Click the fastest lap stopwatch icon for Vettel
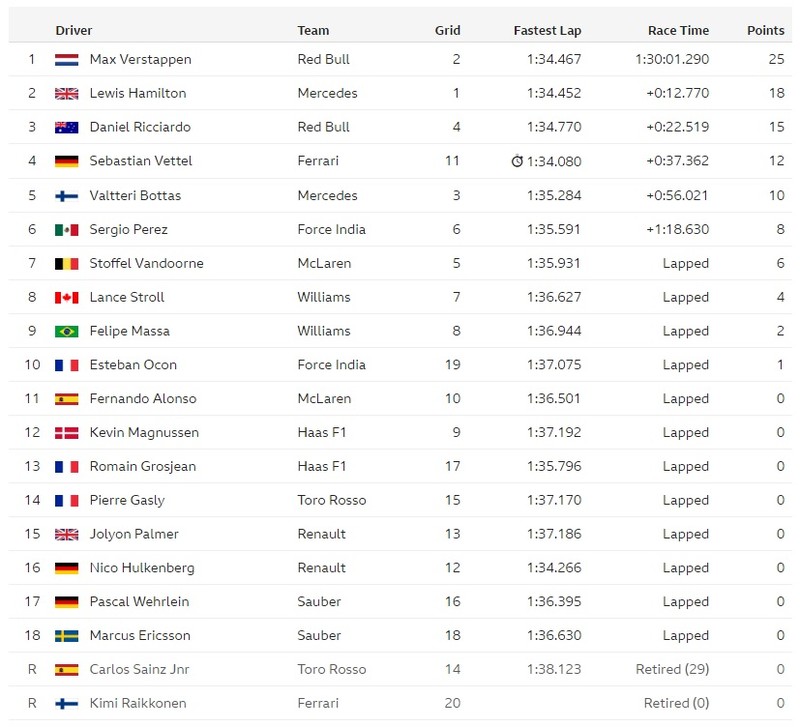Screen dimensions: 800x727 coord(517,161)
